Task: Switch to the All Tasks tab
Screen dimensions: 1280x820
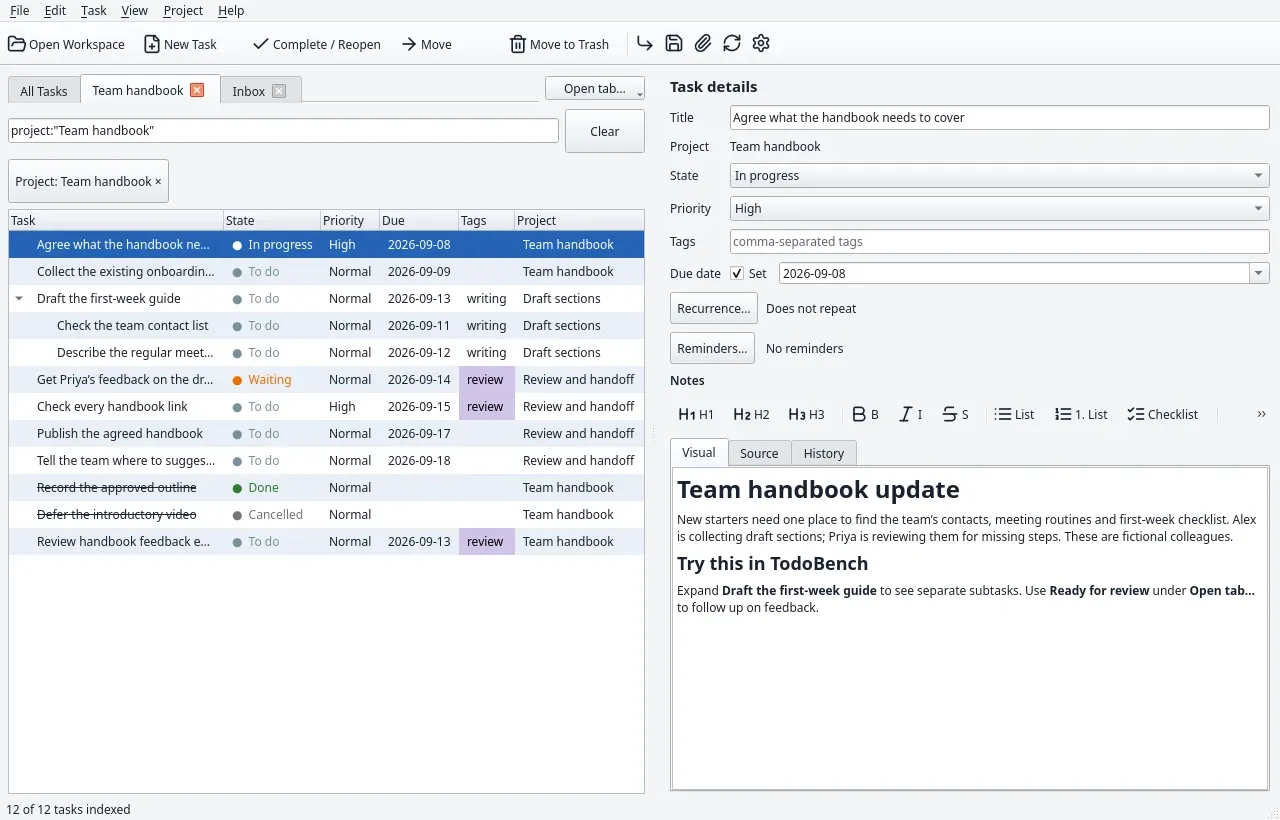Action: pyautogui.click(x=44, y=91)
